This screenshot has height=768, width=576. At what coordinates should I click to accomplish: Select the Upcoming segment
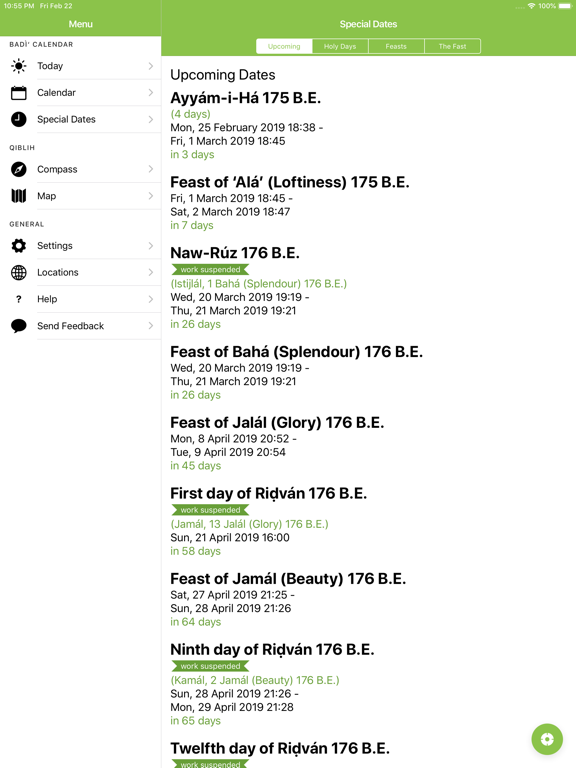(x=284, y=46)
